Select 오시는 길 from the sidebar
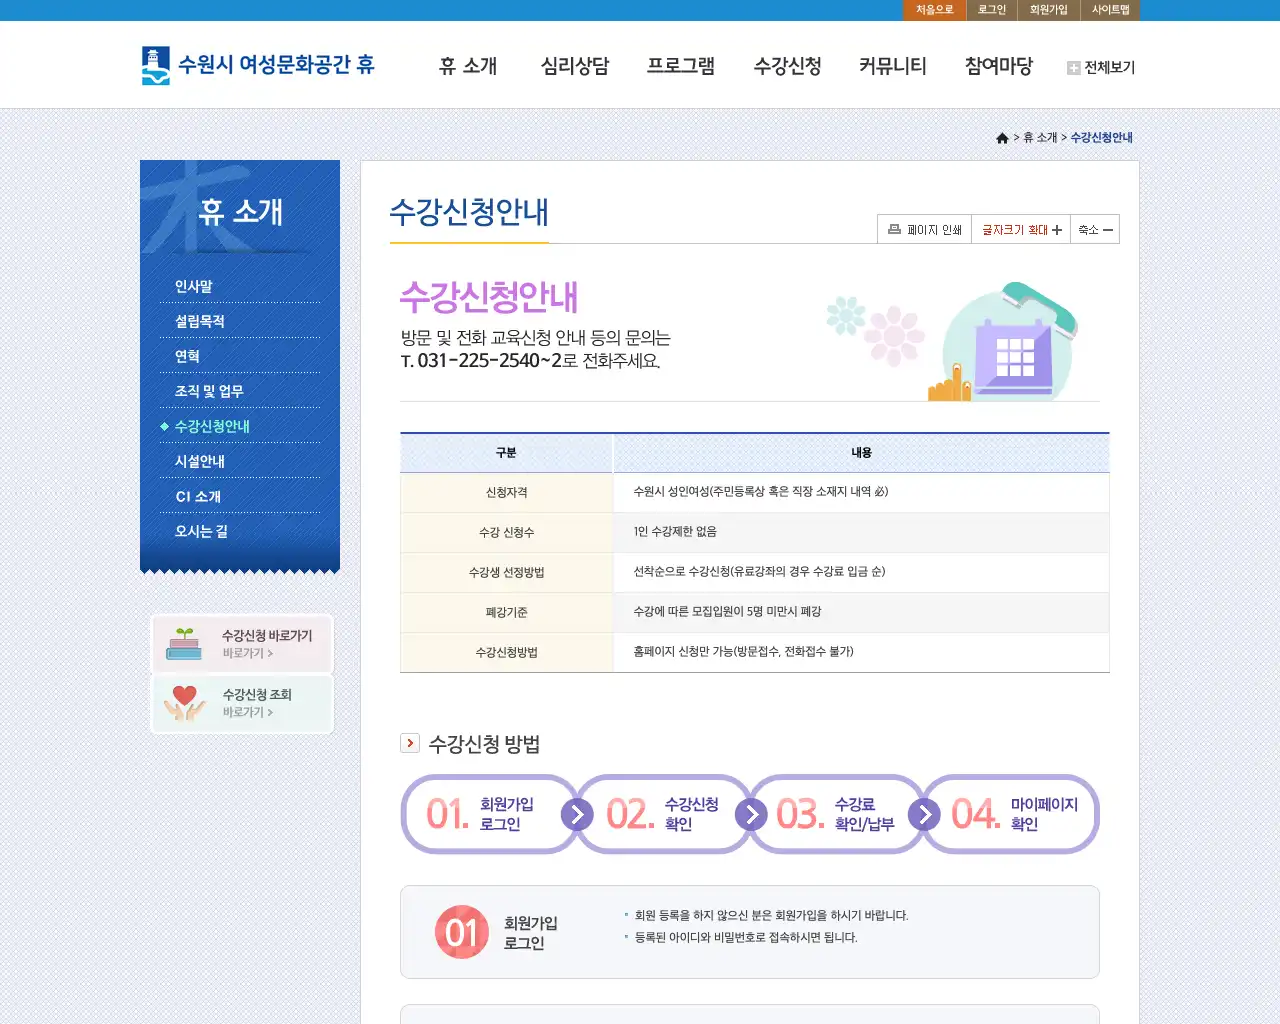Viewport: 1280px width, 1024px height. coord(199,531)
